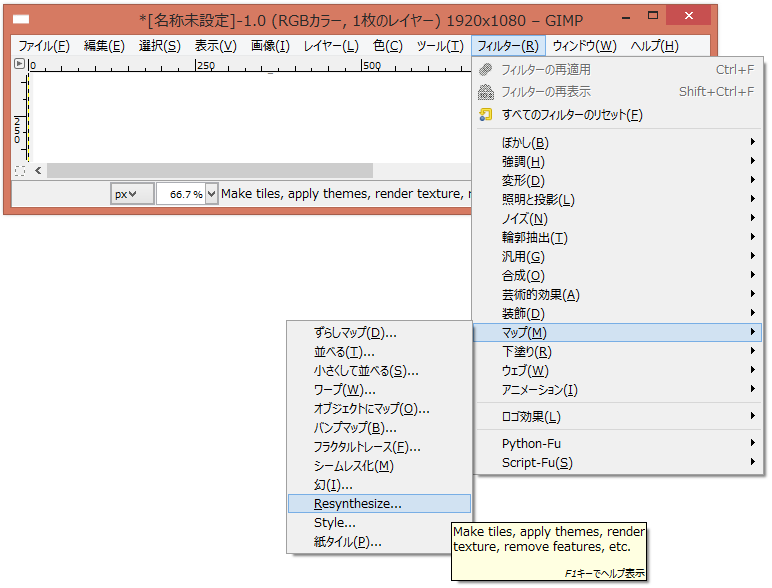The width and height of the screenshot is (772, 588).
Task: Expand the Python-Fu submenu
Action: (617, 443)
